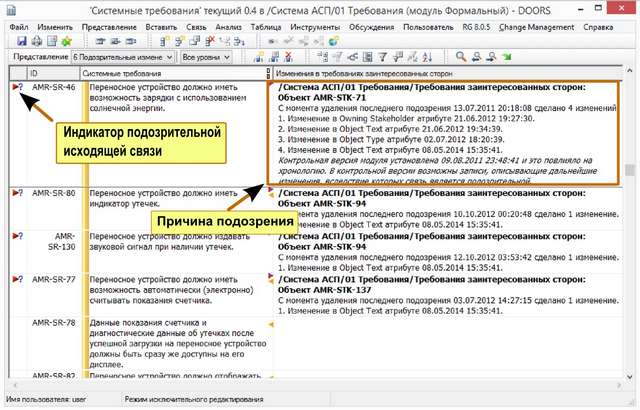
Task: Open the Все уровни levels dropdown
Action: click(x=206, y=57)
